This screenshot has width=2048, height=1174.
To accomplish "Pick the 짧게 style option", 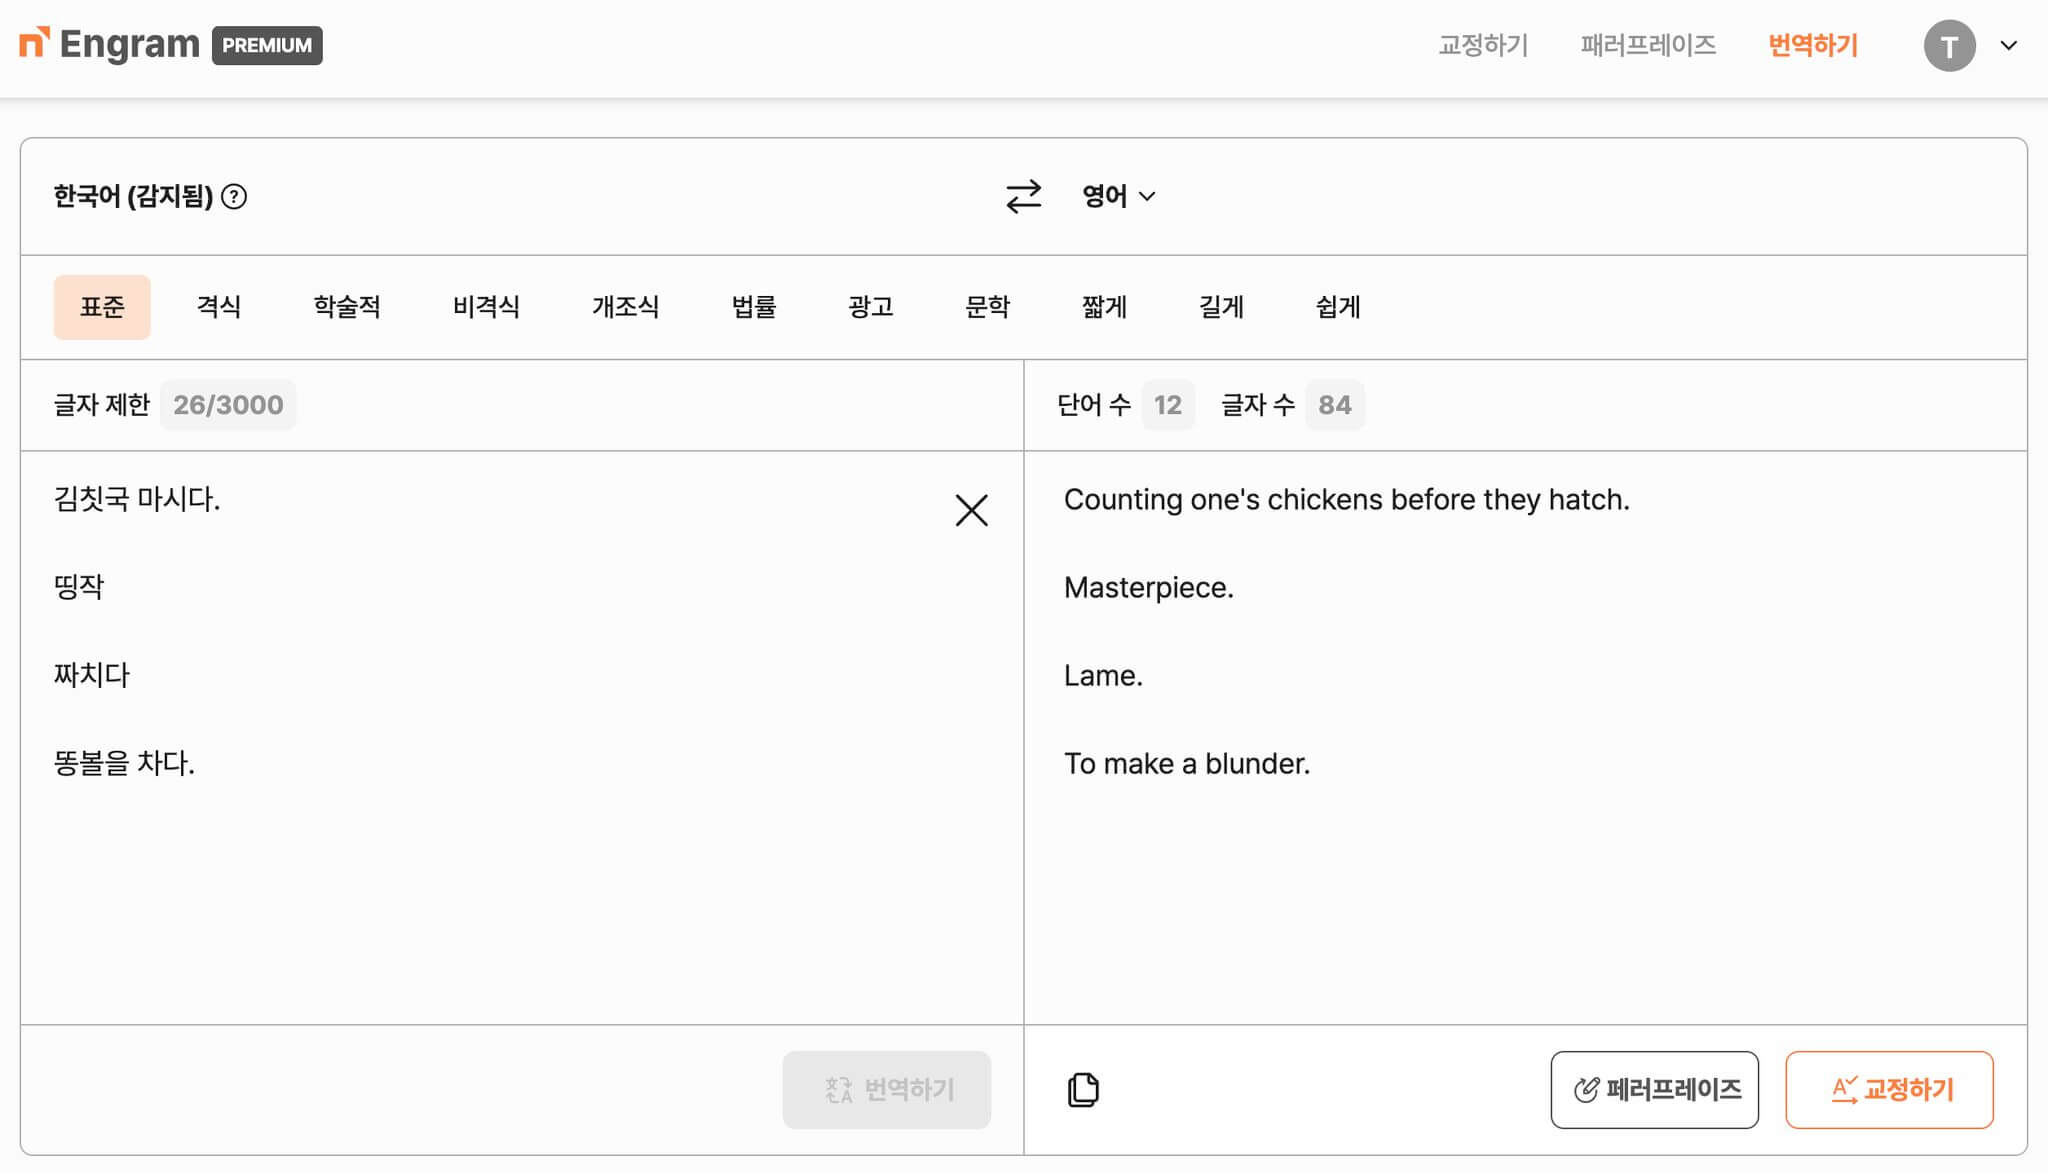I will pos(1104,307).
